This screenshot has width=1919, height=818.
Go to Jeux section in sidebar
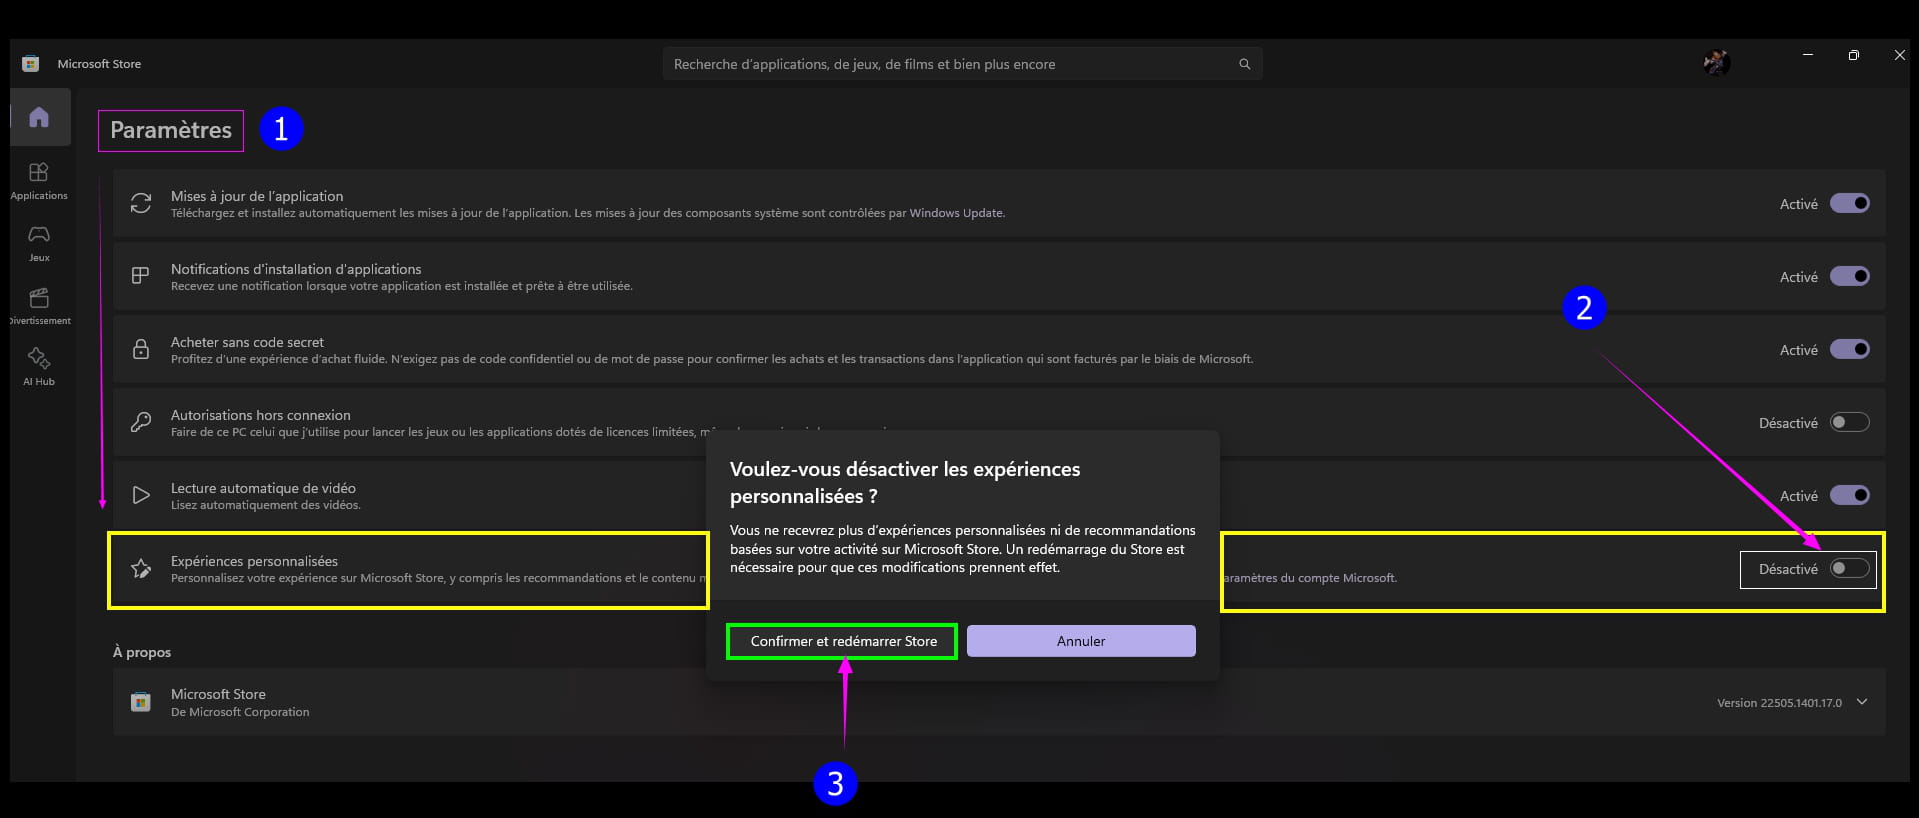39,243
